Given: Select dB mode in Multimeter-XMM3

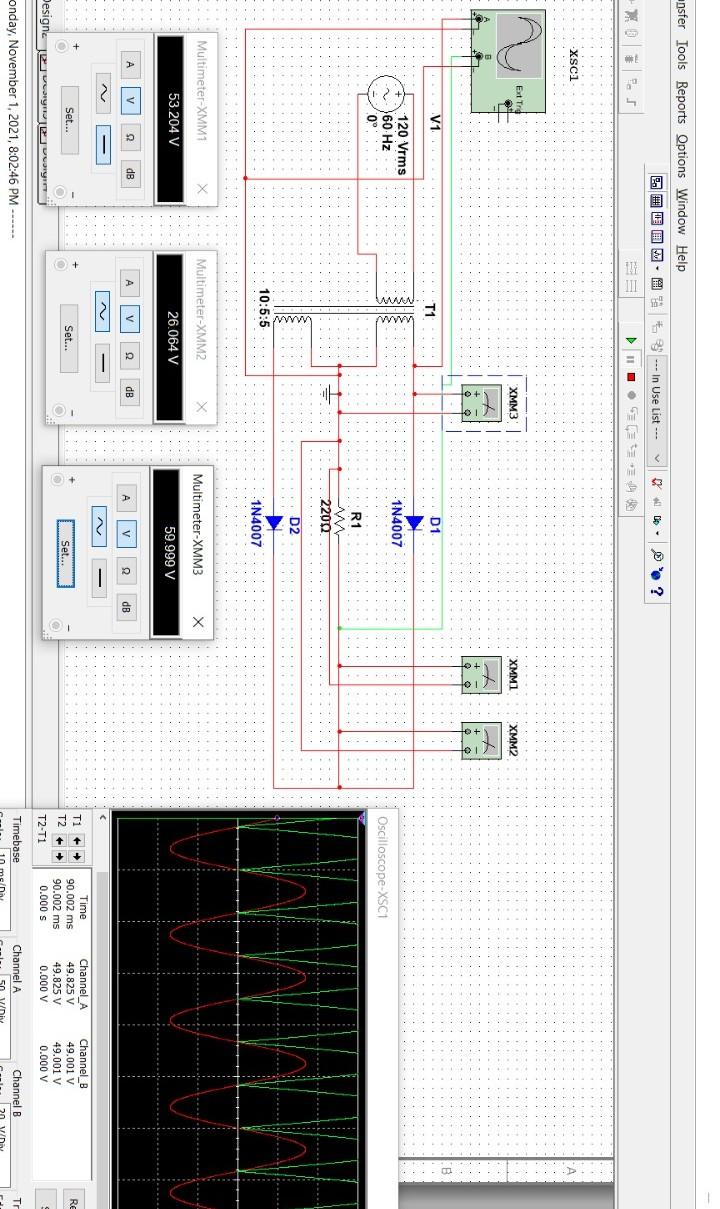Looking at the screenshot, I should [126, 608].
